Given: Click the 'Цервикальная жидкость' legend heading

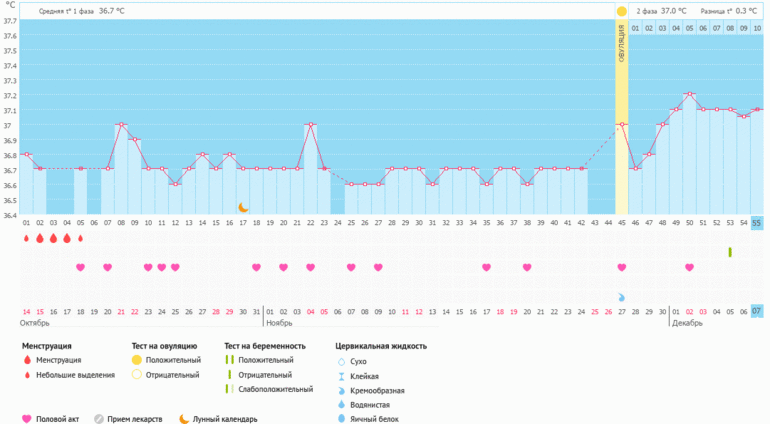Looking at the screenshot, I should [x=381, y=346].
